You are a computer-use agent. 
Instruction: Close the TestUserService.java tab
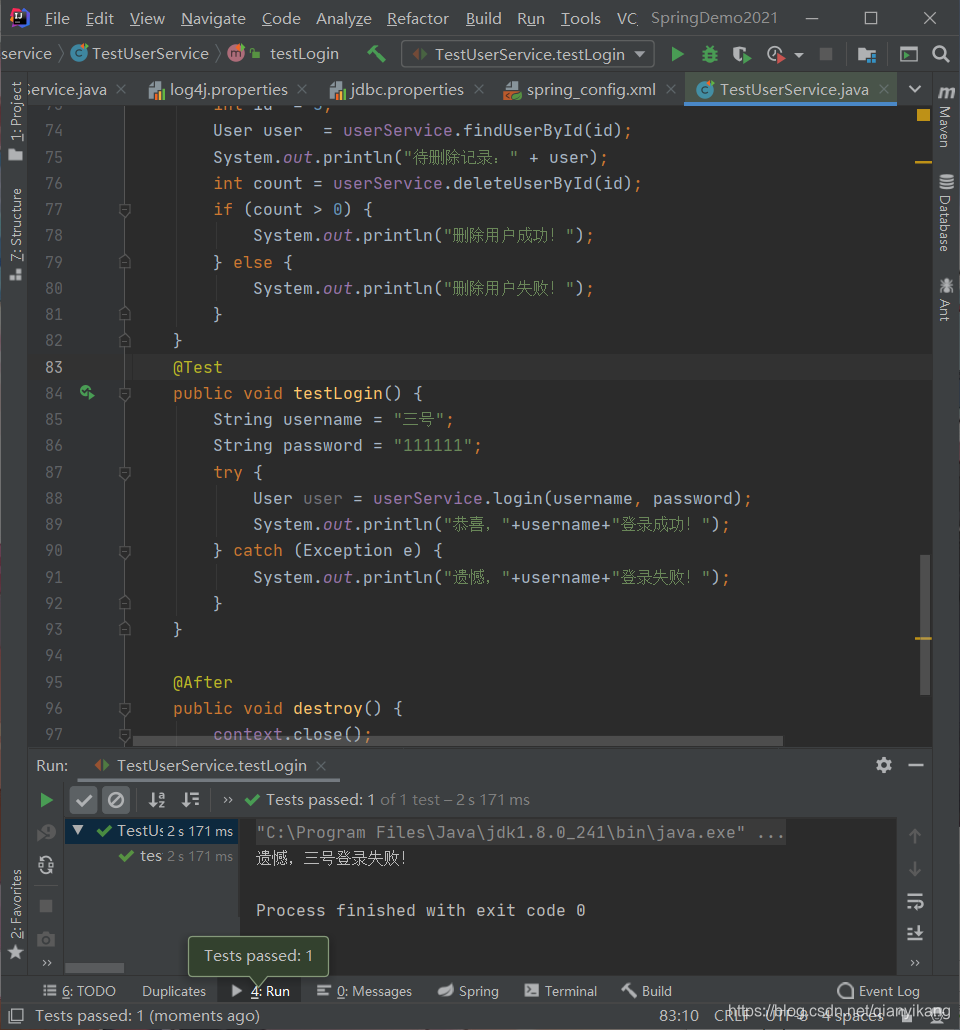click(x=884, y=89)
